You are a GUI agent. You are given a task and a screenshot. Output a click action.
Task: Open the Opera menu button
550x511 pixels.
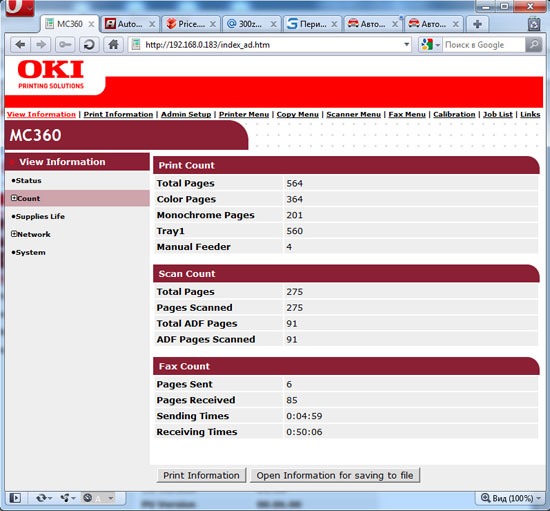click(x=19, y=7)
